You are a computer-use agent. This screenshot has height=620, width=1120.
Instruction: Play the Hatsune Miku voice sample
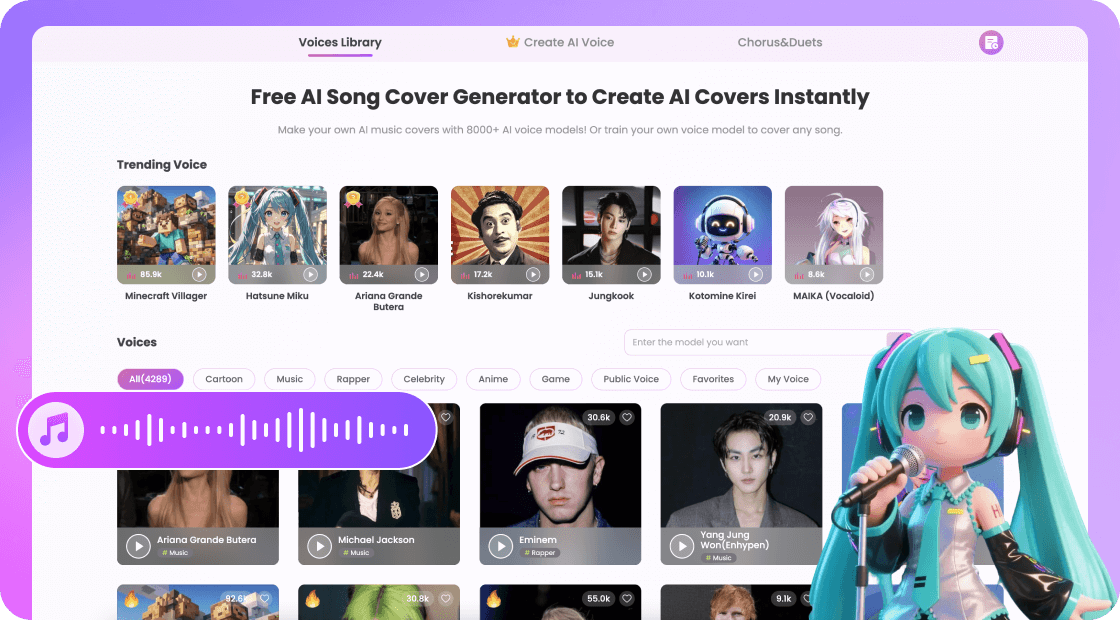[310, 274]
